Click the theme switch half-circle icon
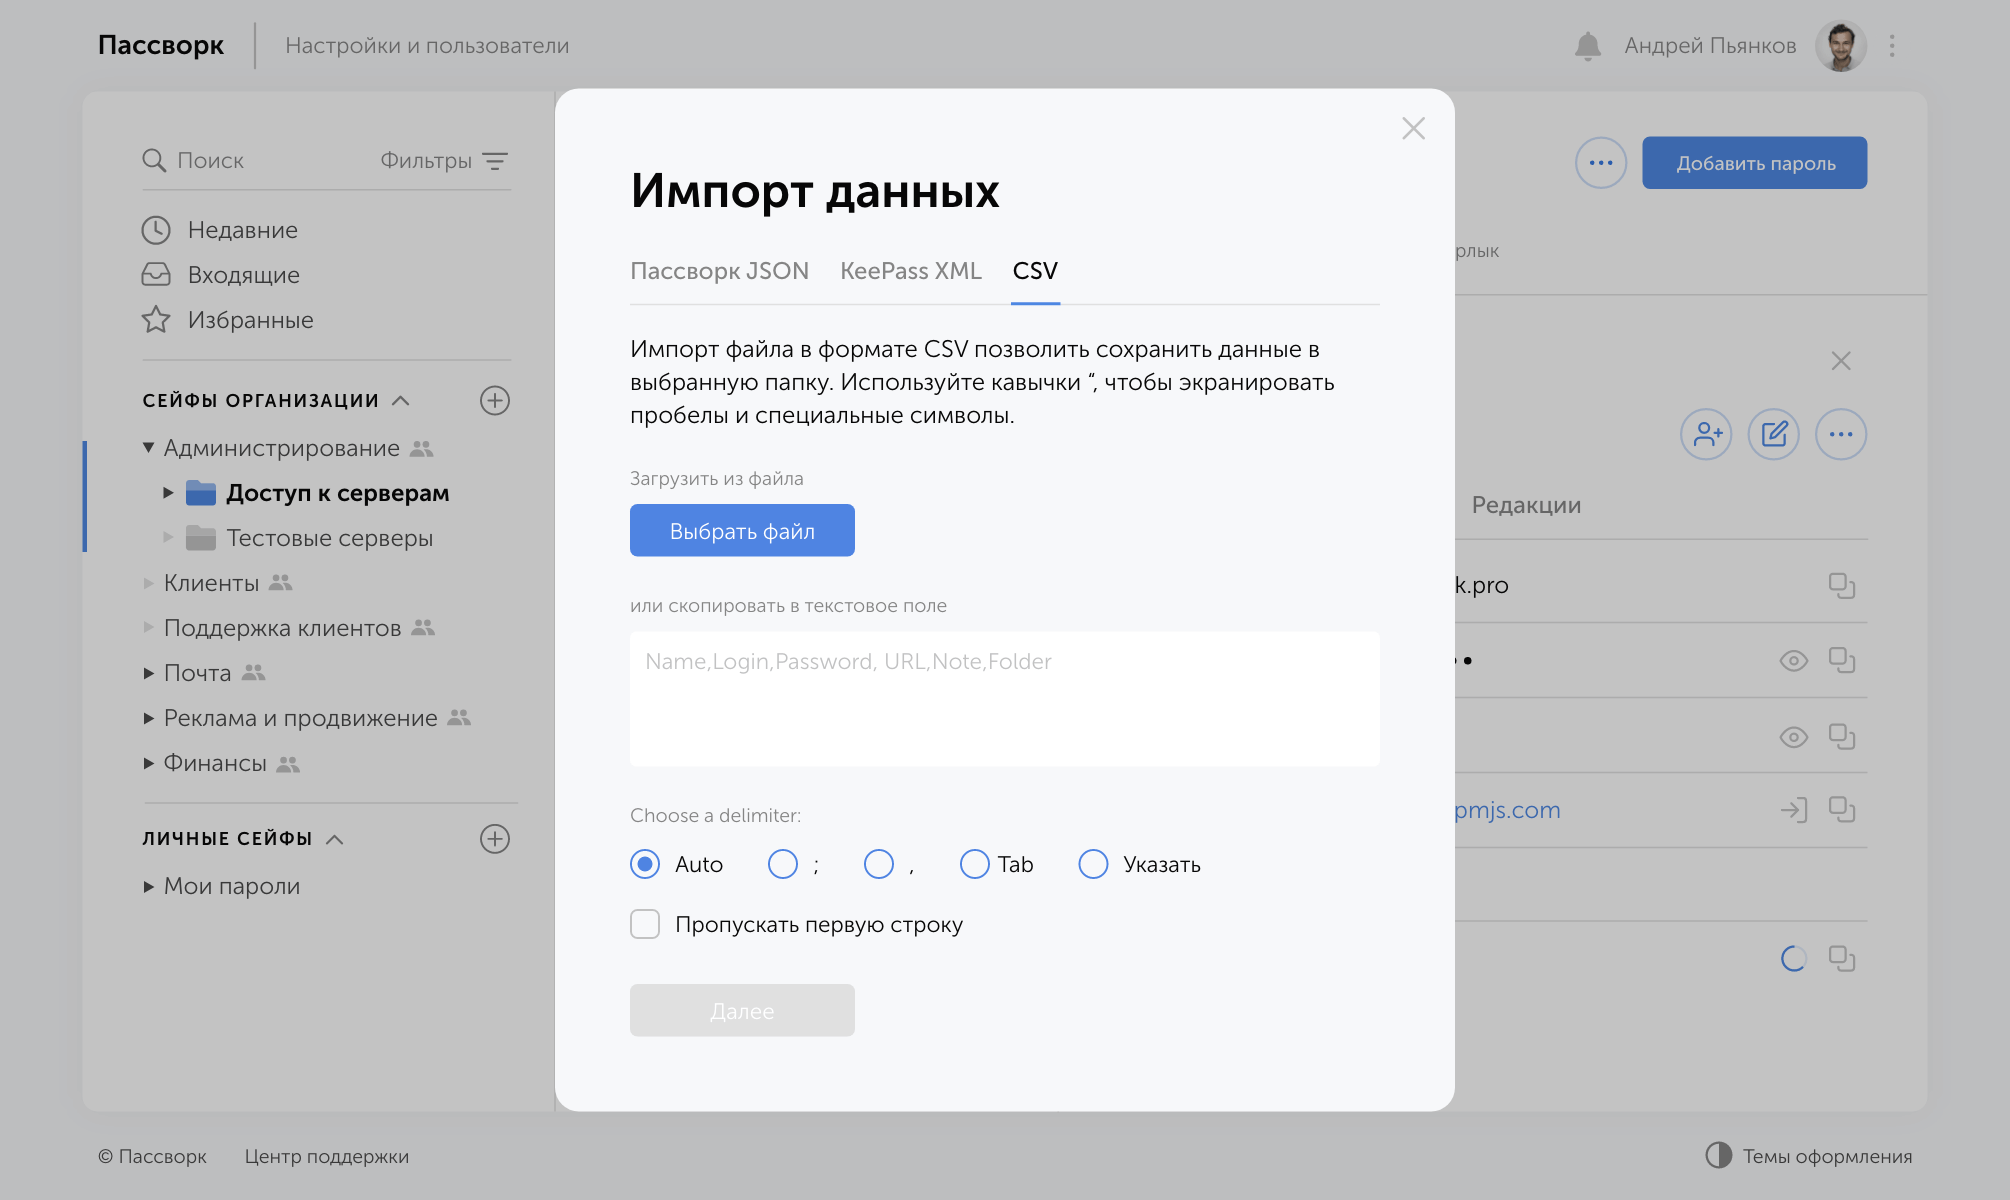 point(1718,1155)
